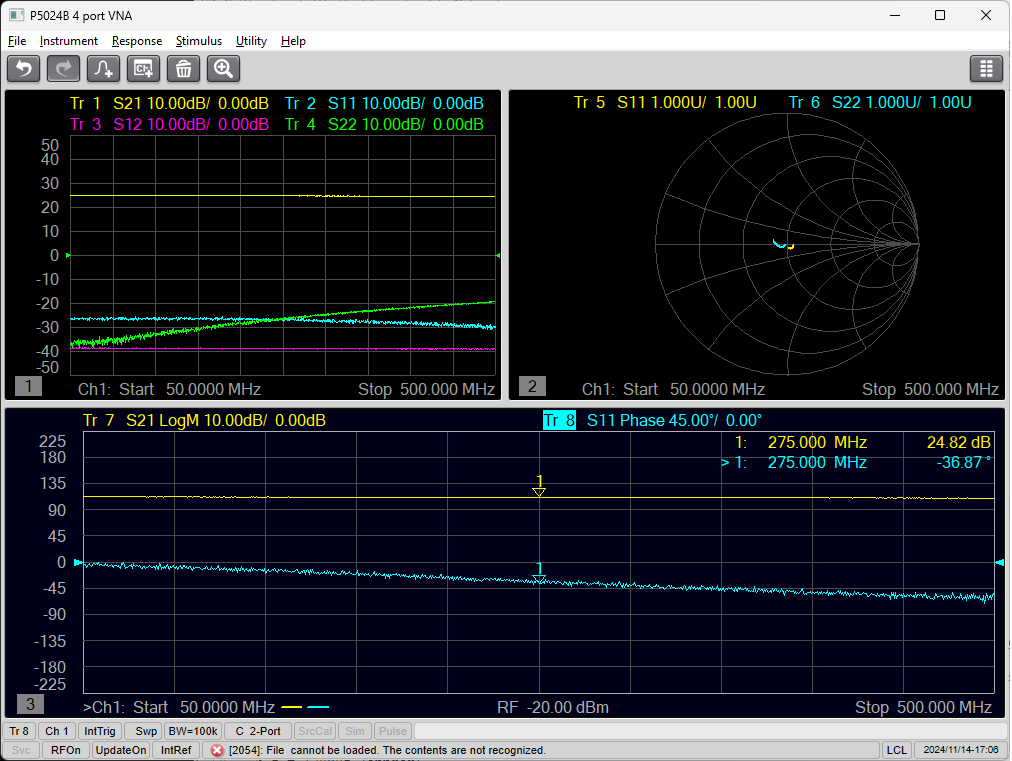Click yellow trace legend line in window 3
Screen dimensions: 1012x761
click(292, 707)
